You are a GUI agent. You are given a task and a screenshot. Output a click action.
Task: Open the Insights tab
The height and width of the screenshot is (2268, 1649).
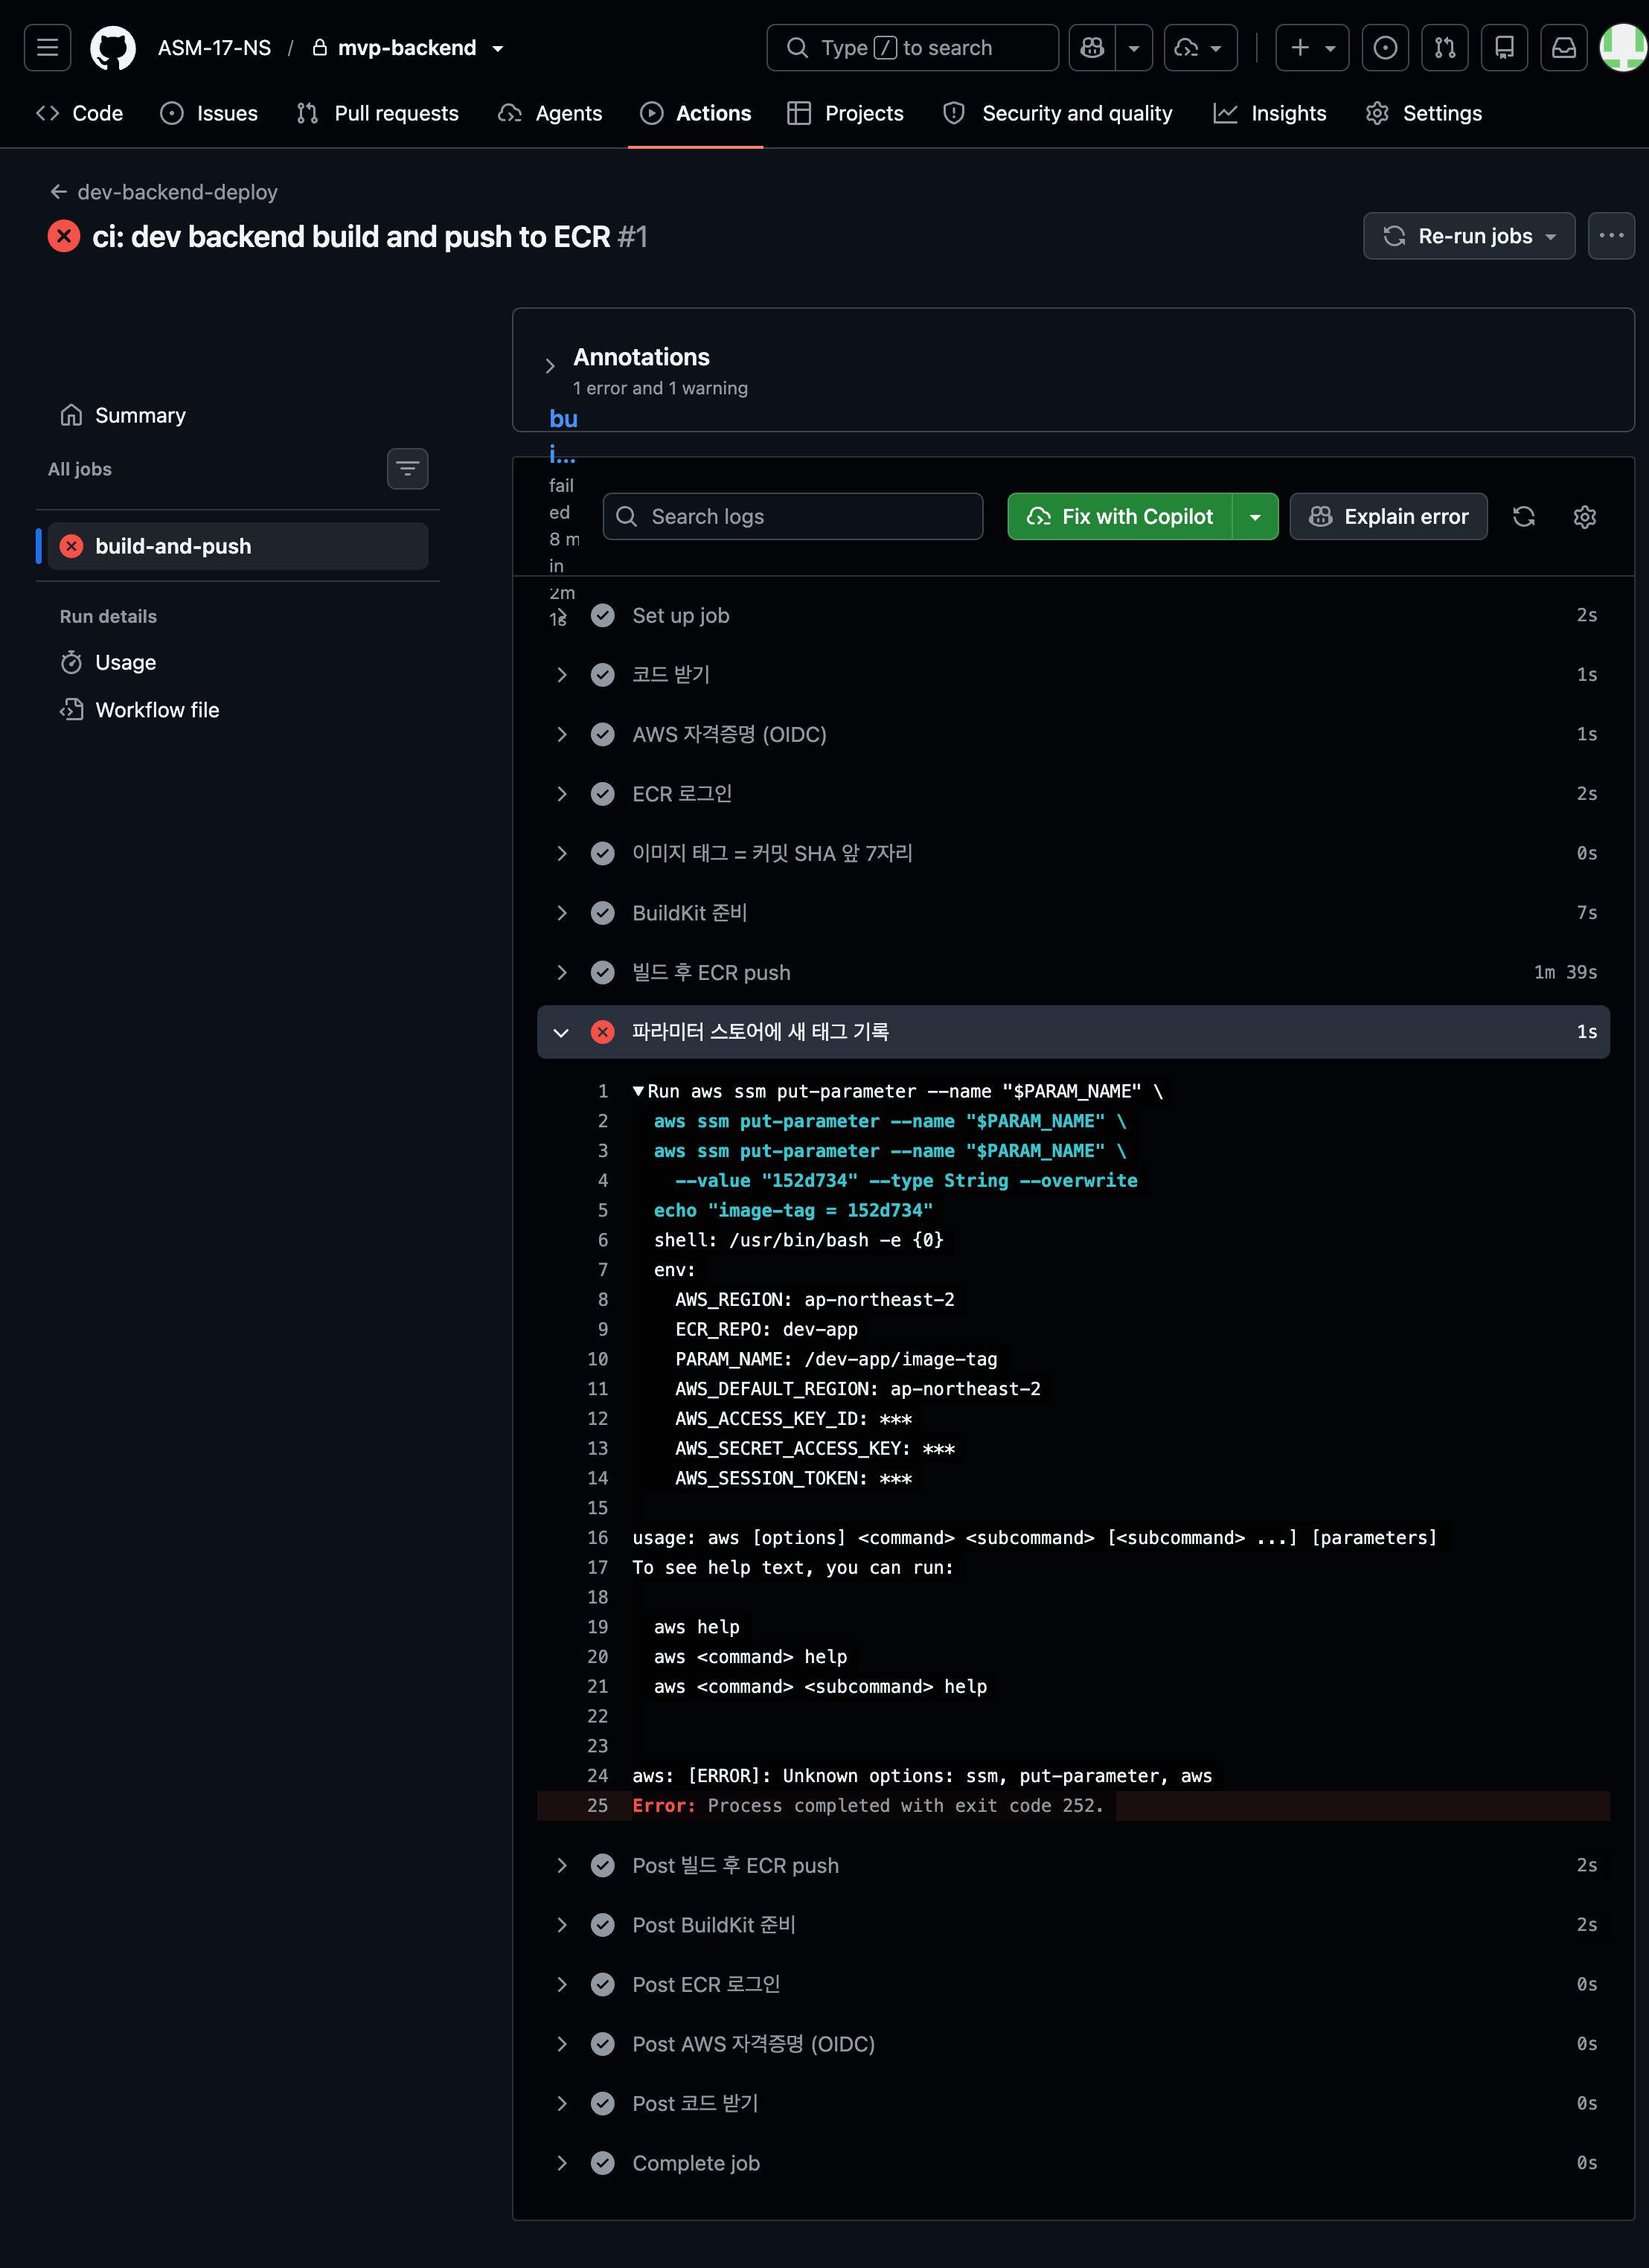tap(1270, 113)
